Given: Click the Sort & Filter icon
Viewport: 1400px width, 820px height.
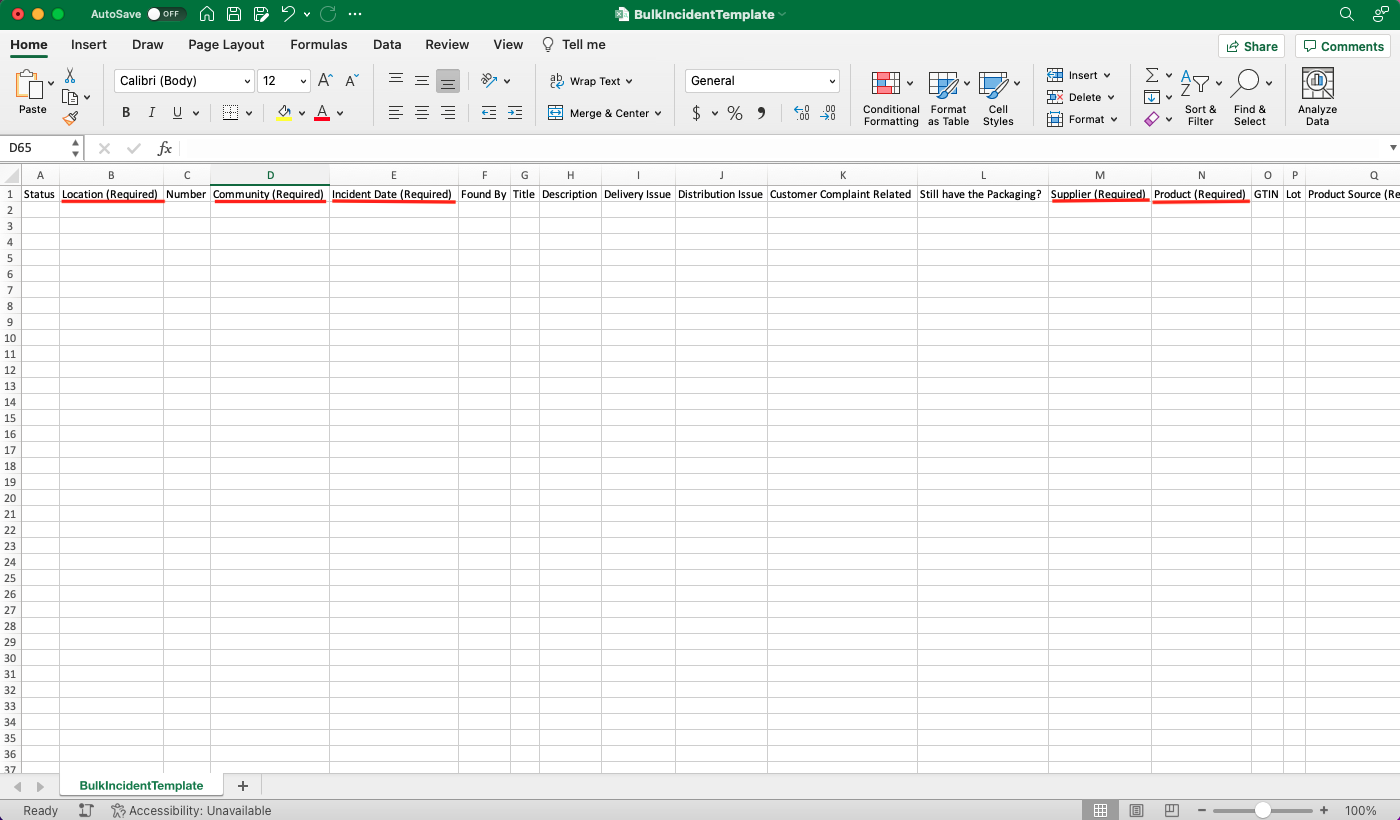Looking at the screenshot, I should click(1194, 84).
